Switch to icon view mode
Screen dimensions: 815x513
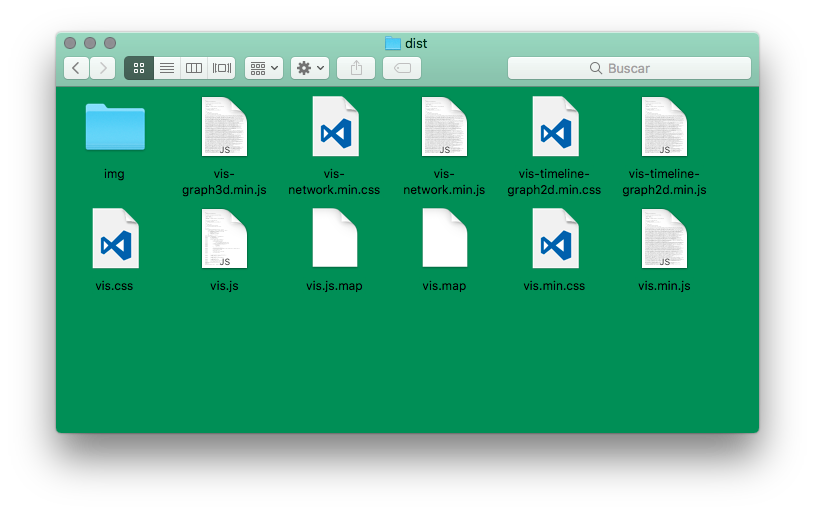point(139,68)
